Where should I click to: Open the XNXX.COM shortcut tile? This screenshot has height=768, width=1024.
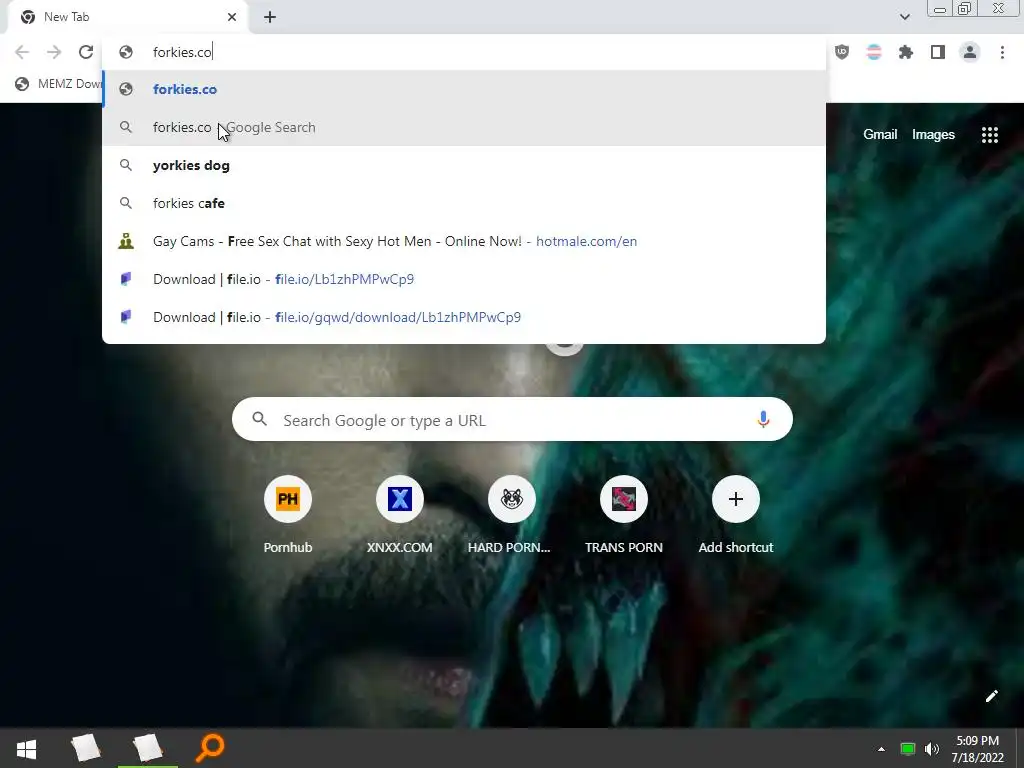click(x=400, y=516)
